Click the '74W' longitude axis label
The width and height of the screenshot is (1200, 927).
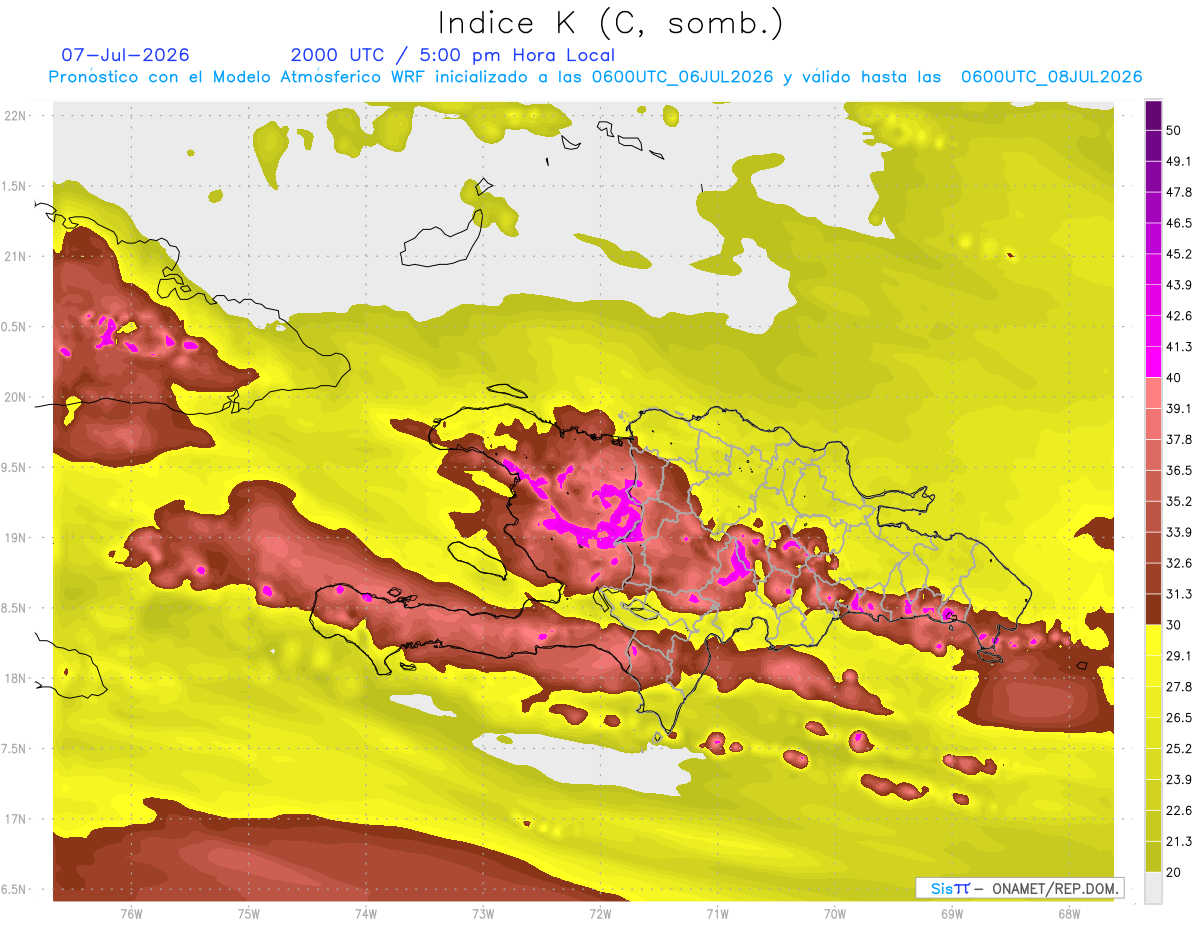click(366, 913)
